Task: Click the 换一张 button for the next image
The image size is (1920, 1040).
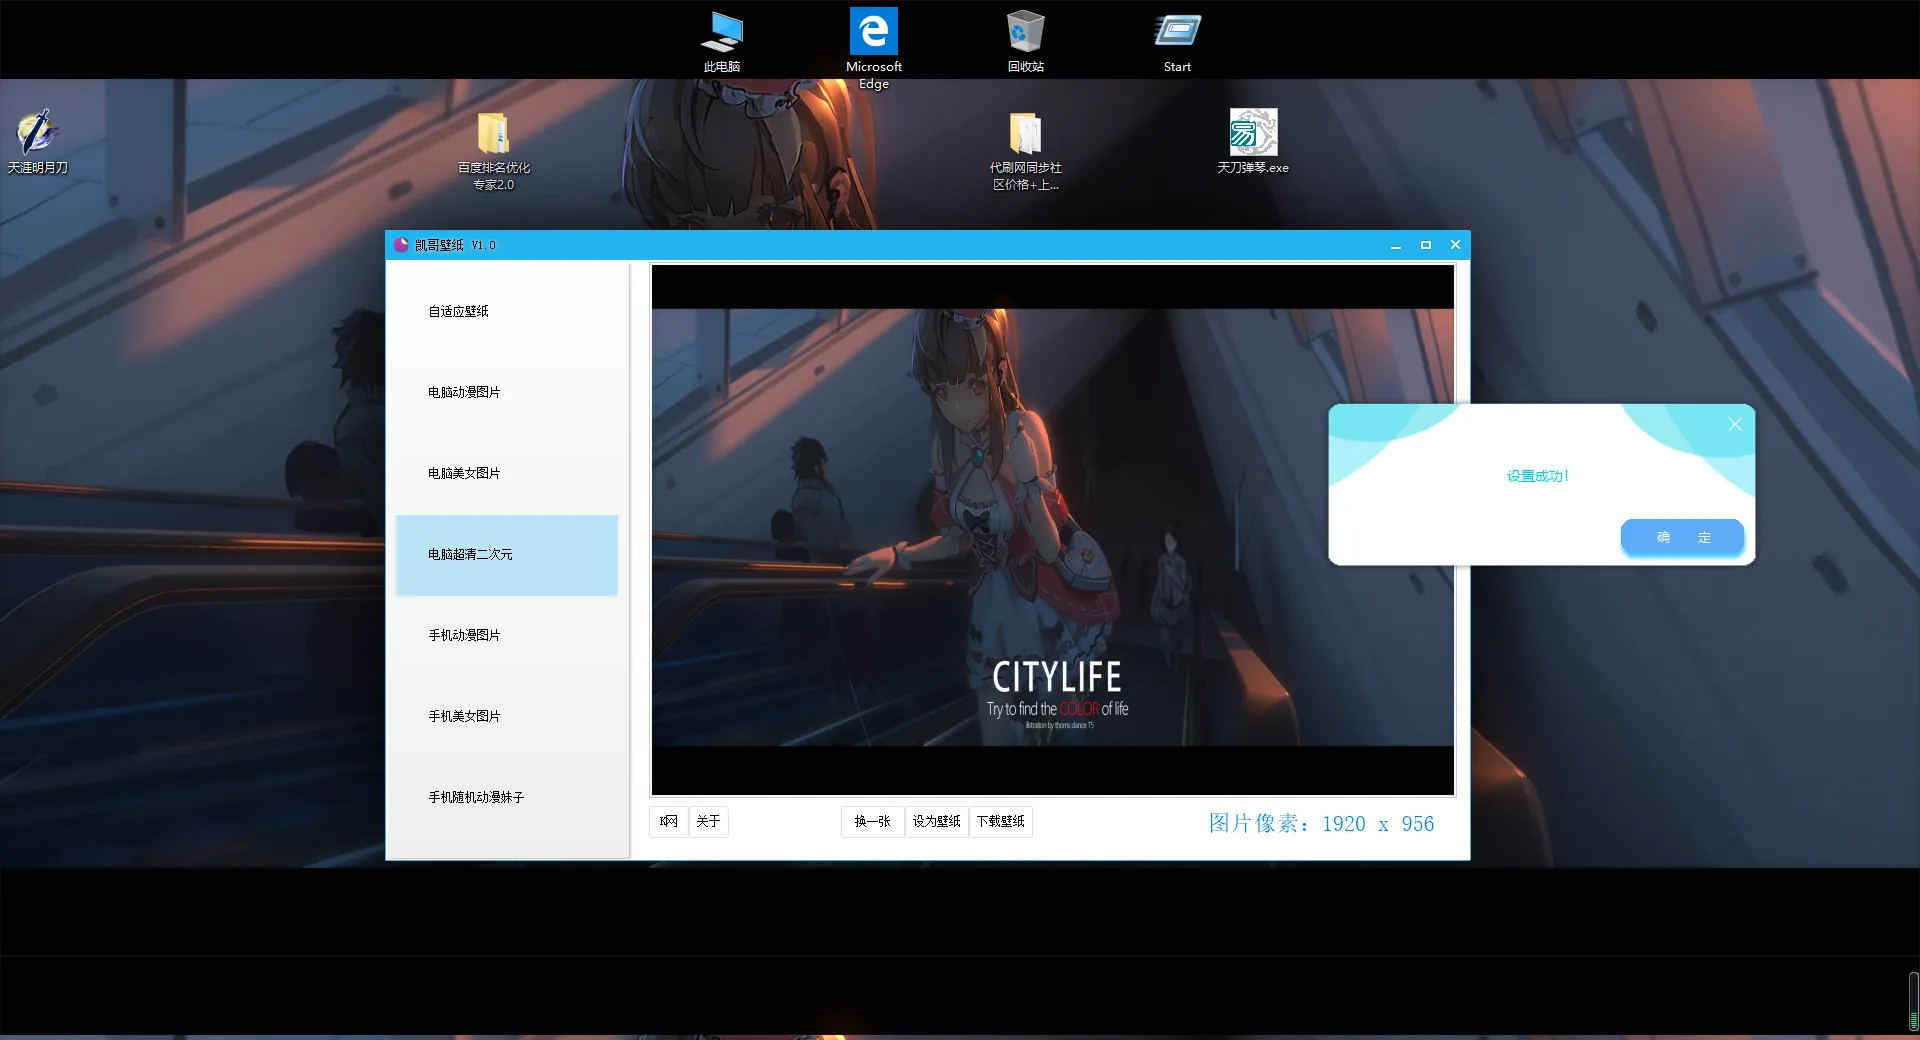Action: click(872, 822)
